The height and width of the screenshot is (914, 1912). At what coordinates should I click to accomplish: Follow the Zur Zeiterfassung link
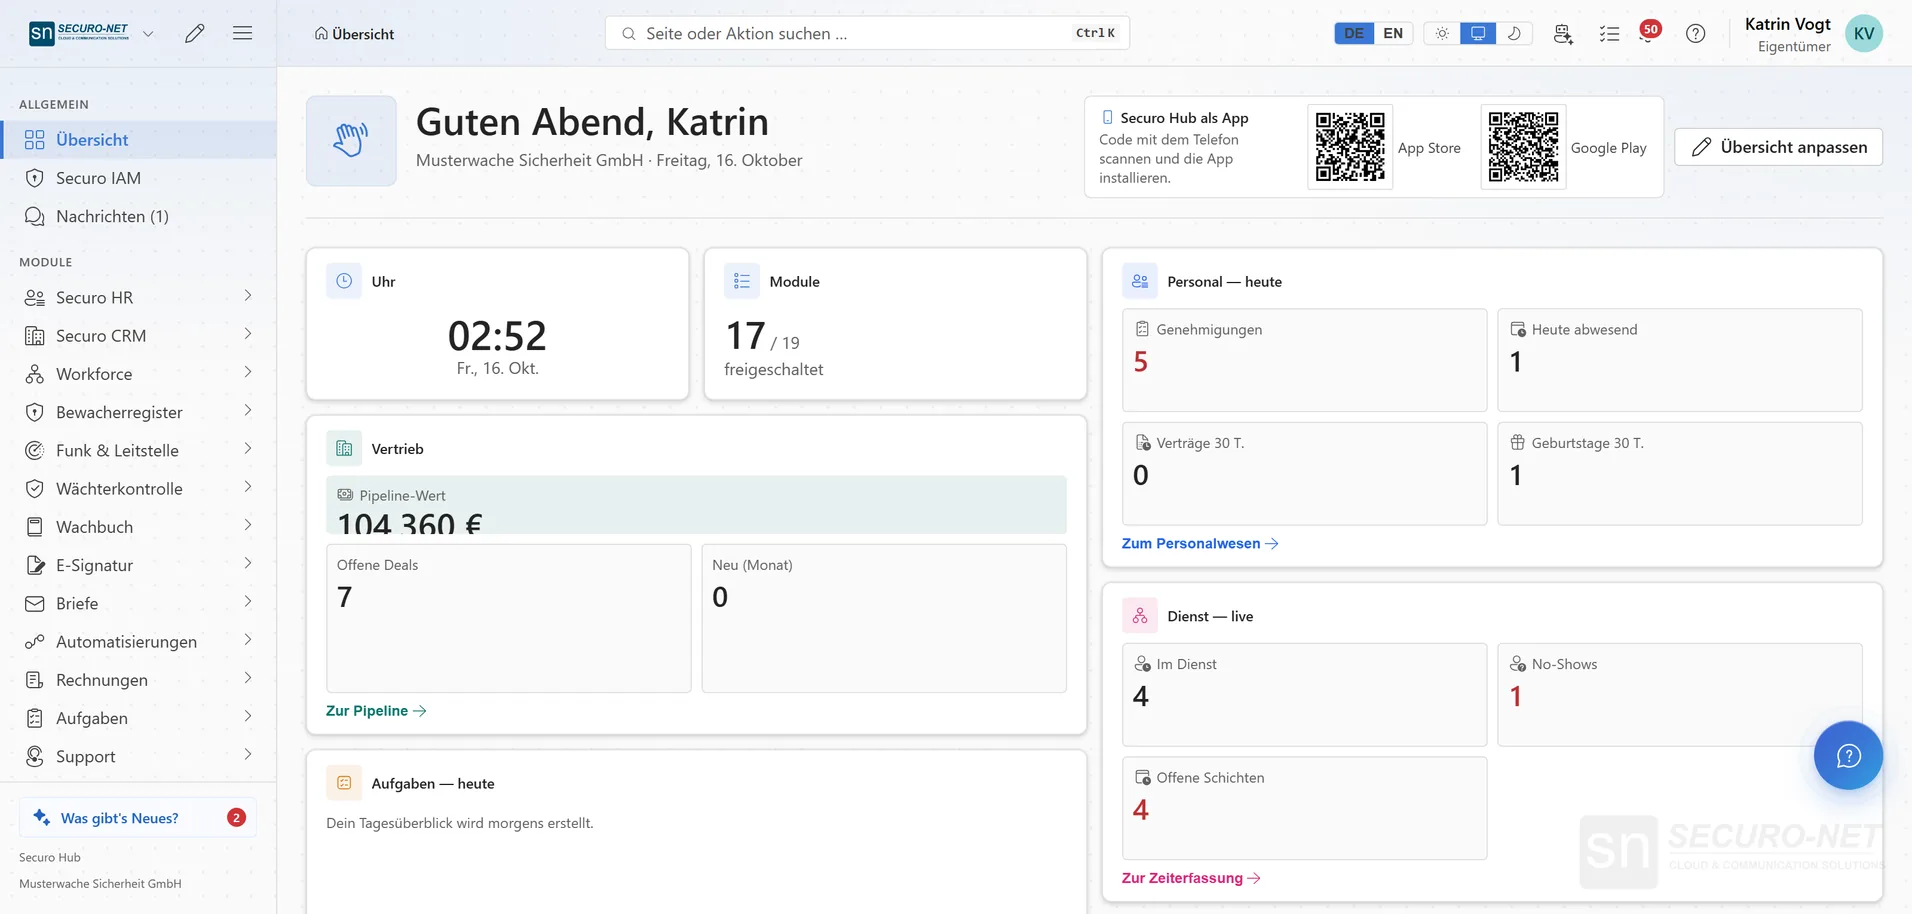[x=1191, y=878]
